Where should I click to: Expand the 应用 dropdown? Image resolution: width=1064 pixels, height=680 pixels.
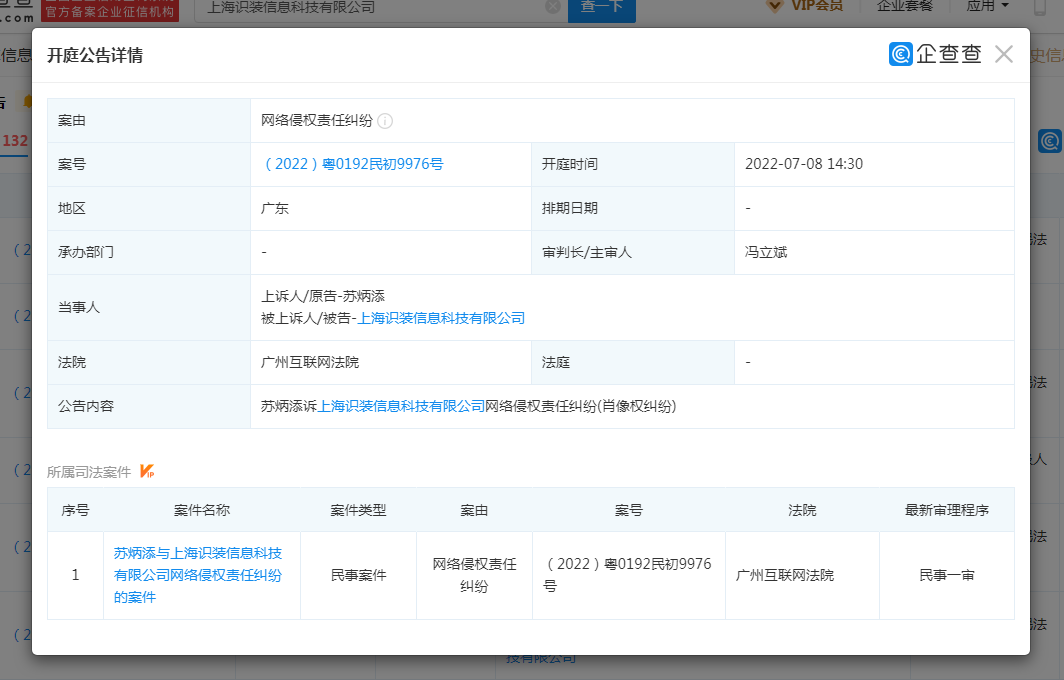pos(987,6)
